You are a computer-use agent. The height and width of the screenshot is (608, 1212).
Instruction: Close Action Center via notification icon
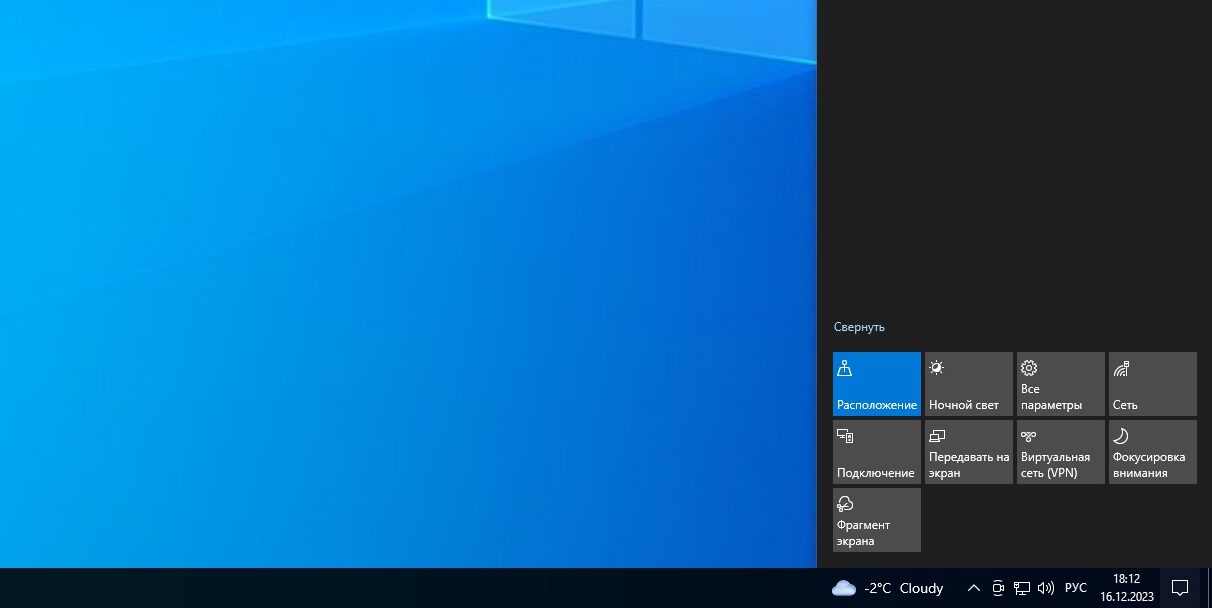point(1180,588)
